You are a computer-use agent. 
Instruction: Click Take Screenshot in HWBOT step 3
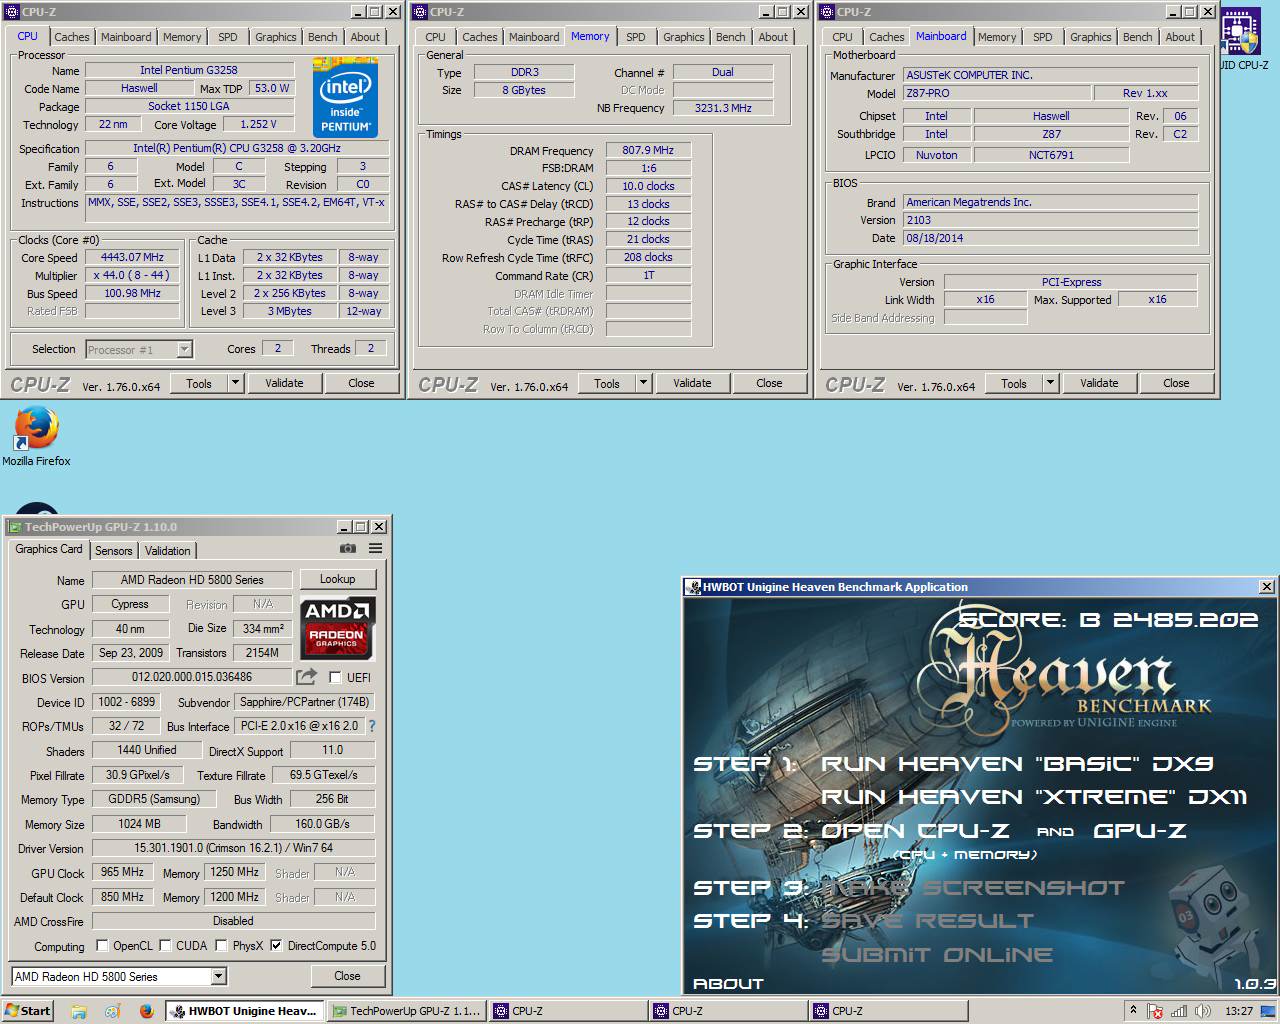tap(973, 888)
